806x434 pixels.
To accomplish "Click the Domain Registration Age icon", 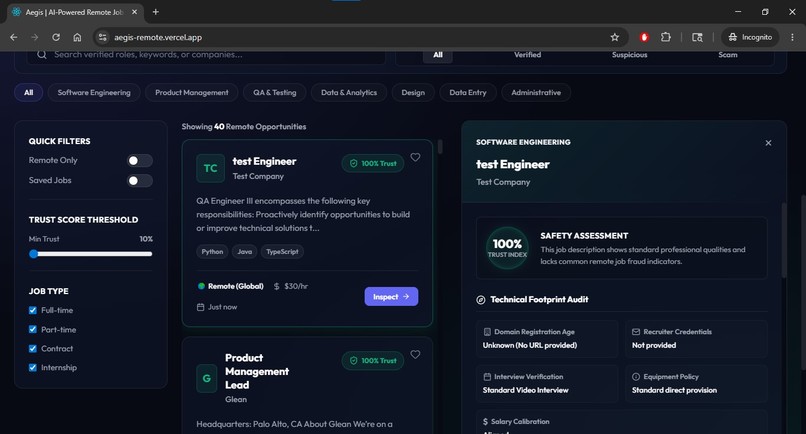I will click(487, 332).
